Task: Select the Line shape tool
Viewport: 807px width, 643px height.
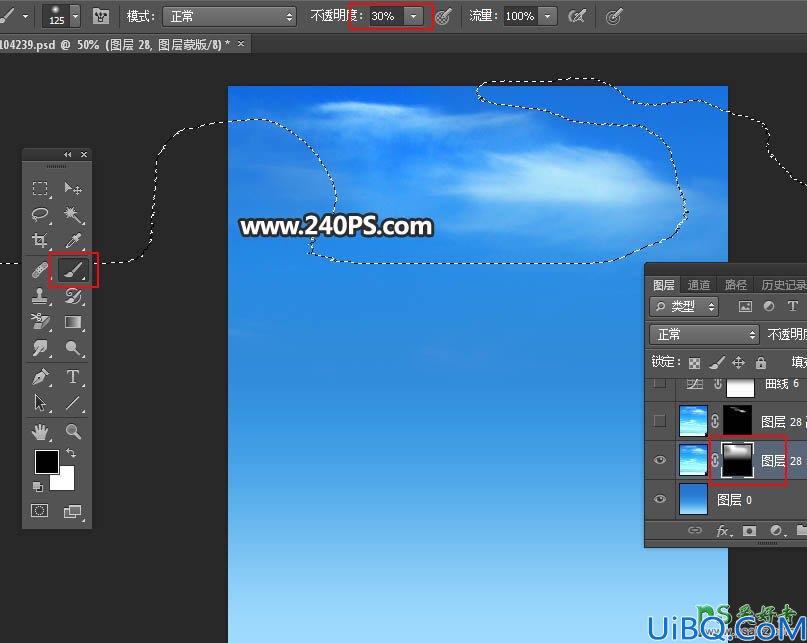Action: point(73,403)
